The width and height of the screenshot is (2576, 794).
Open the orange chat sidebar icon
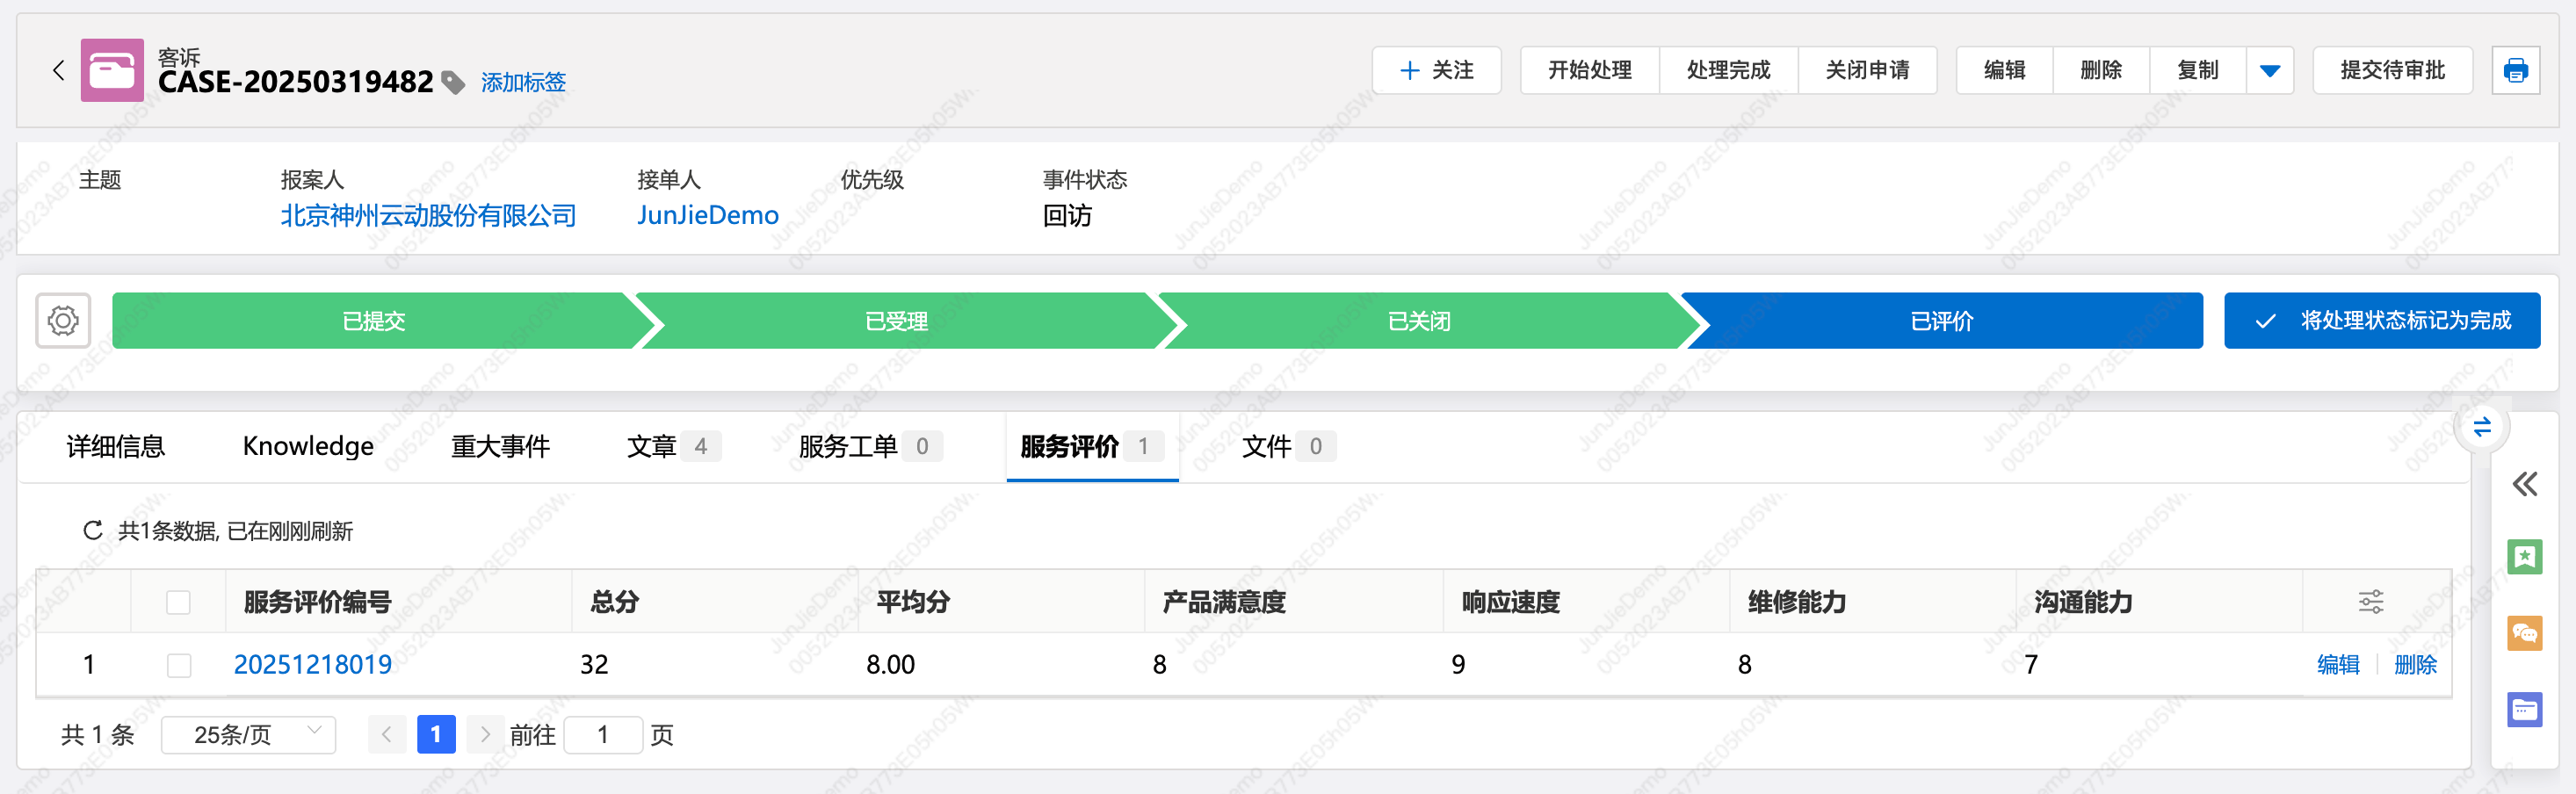[2524, 633]
